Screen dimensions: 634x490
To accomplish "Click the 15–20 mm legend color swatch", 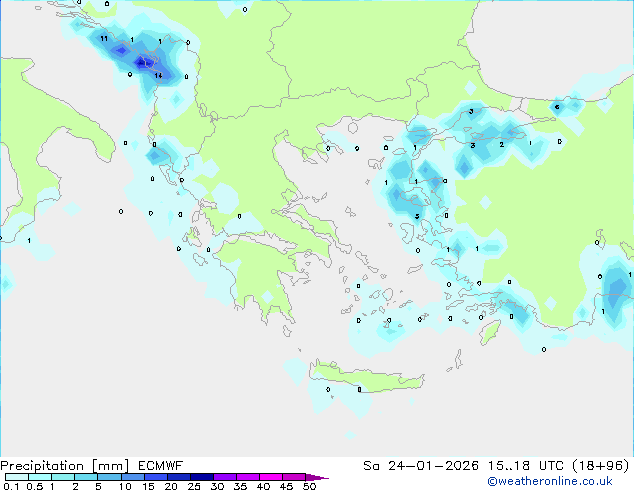I will coord(156,477).
